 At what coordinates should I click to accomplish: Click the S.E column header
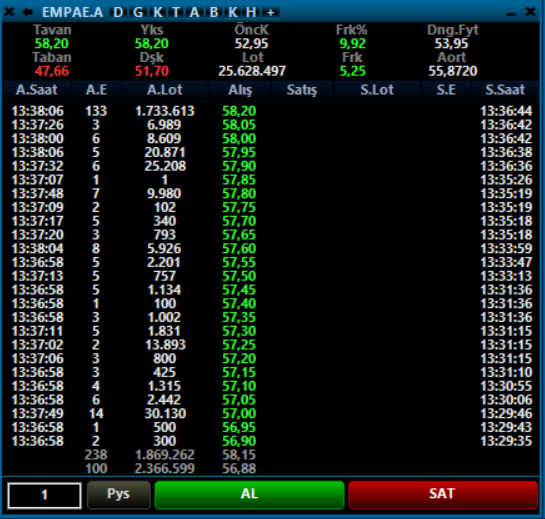(446, 90)
